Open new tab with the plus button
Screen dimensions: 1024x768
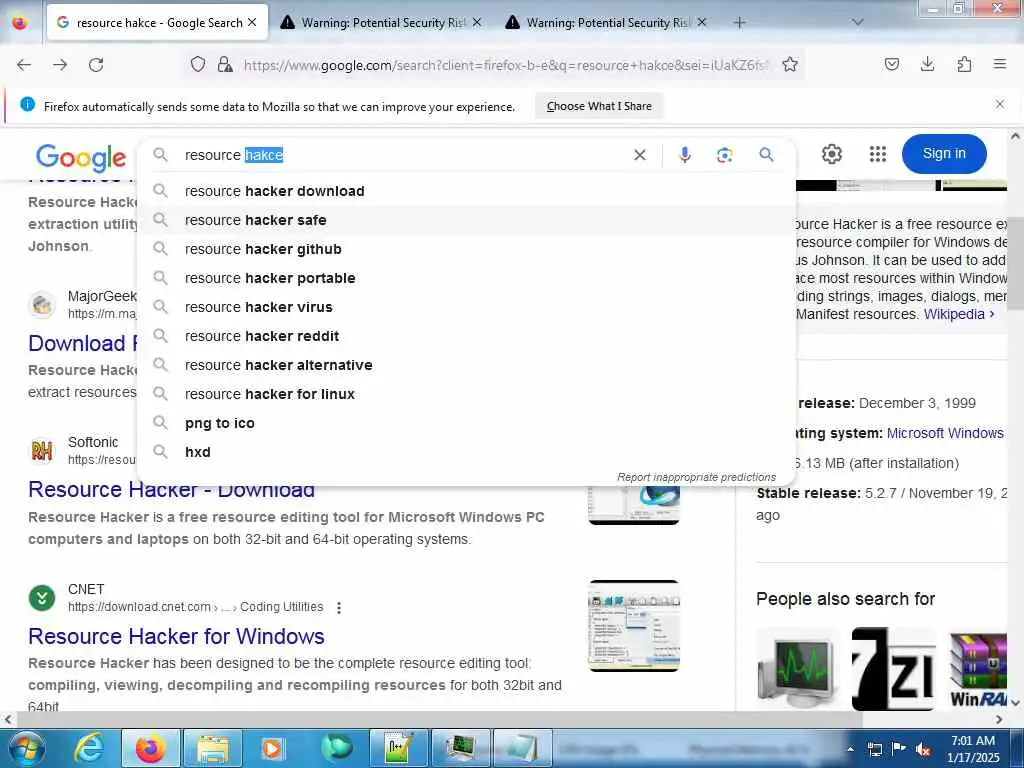coord(739,23)
